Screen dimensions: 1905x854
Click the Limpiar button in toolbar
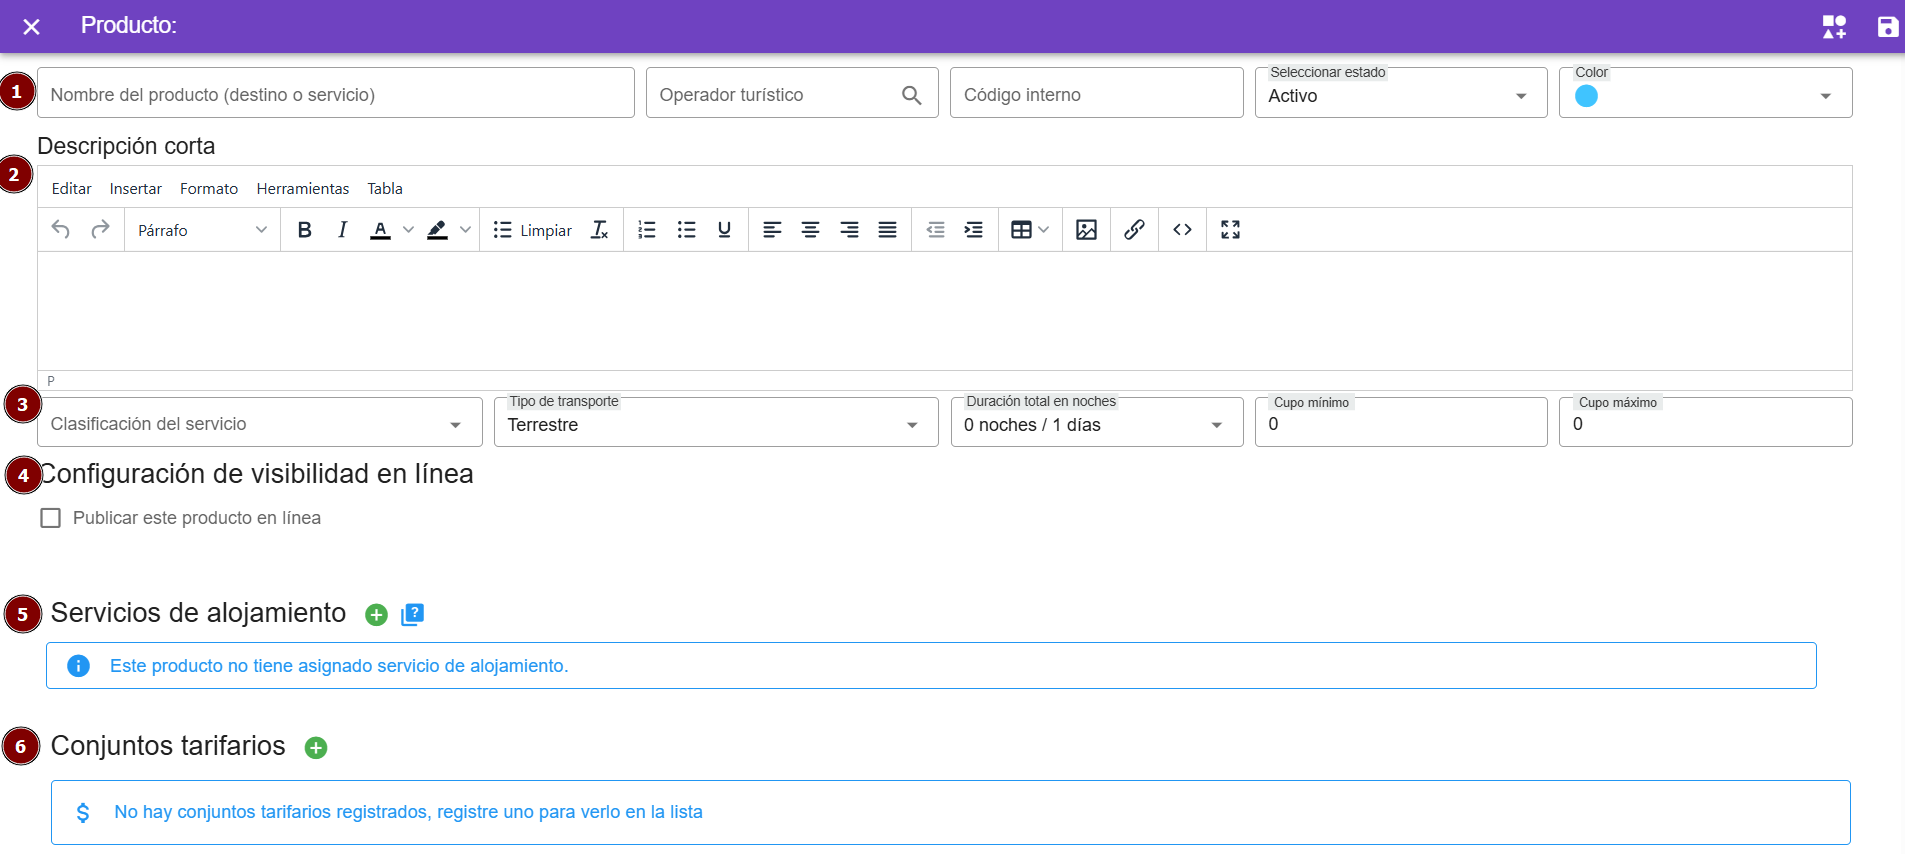click(533, 230)
